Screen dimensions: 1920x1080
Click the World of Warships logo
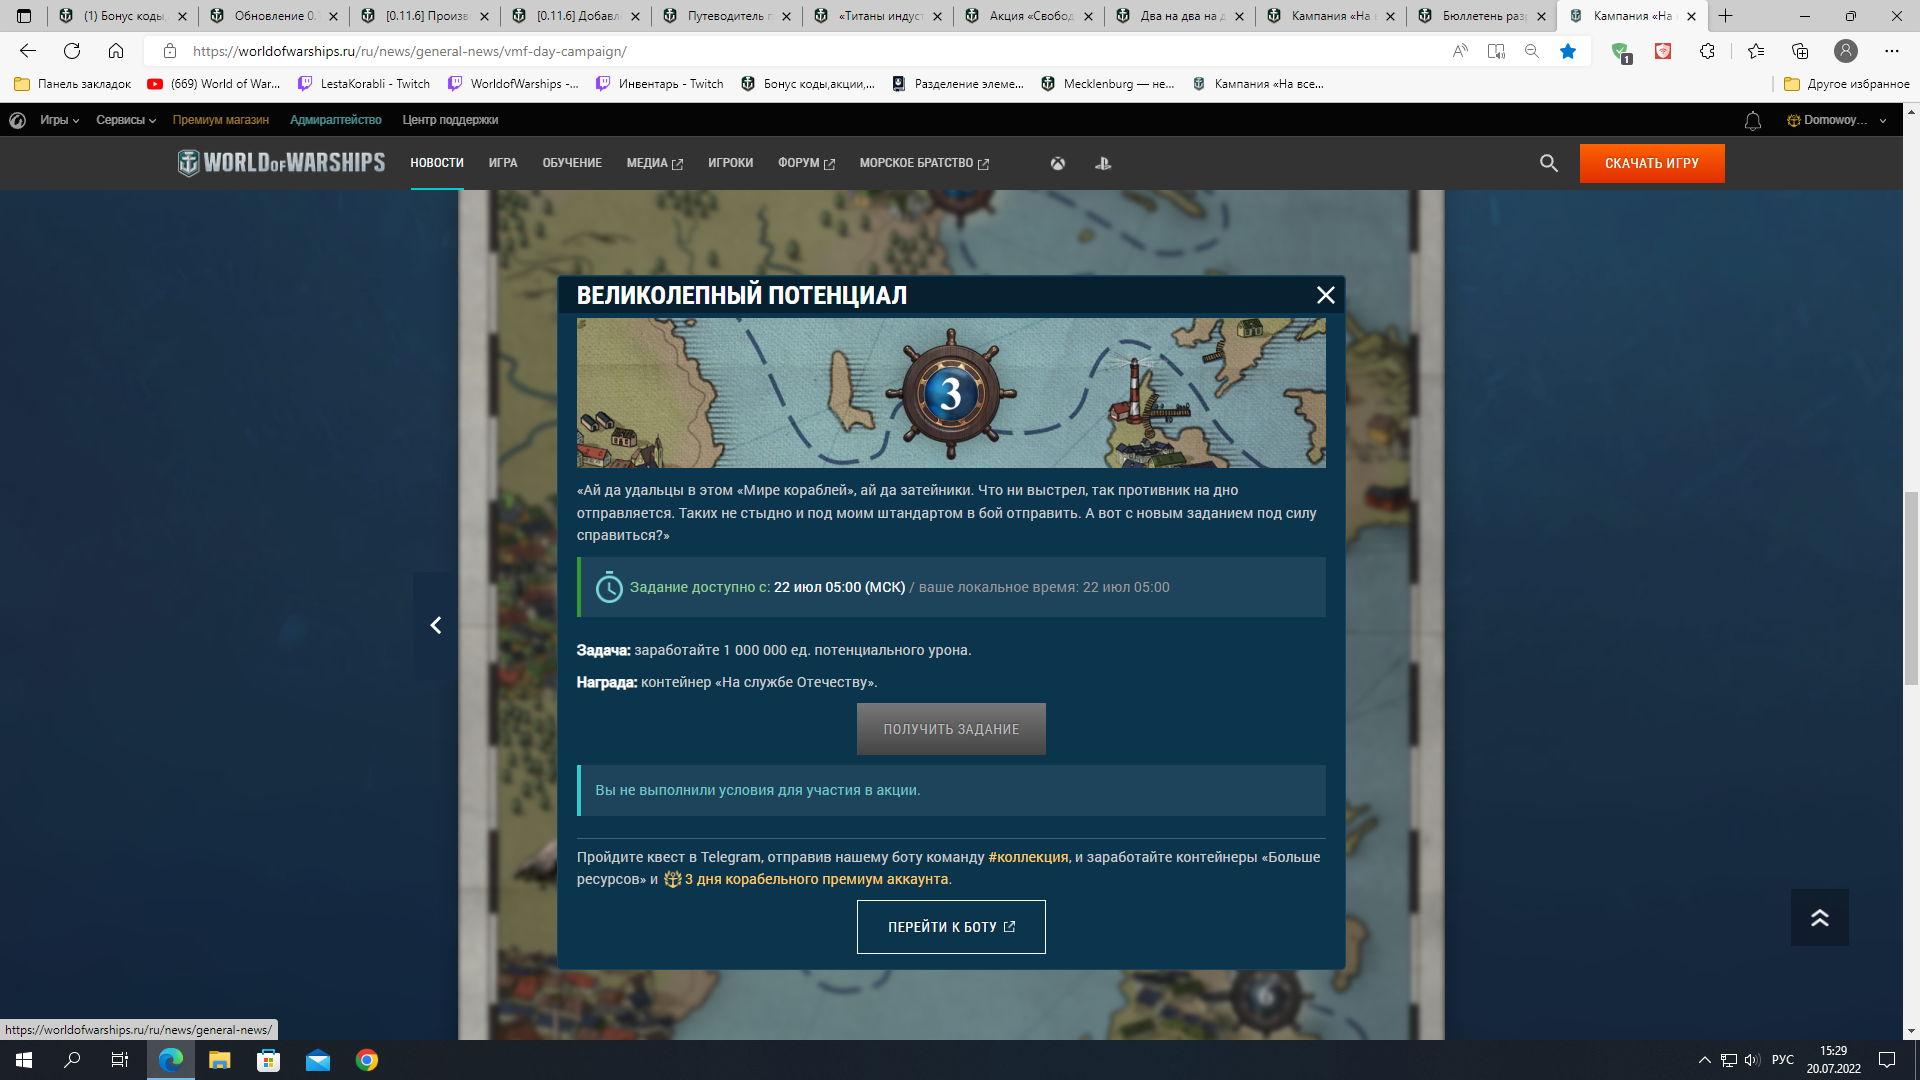tap(281, 163)
